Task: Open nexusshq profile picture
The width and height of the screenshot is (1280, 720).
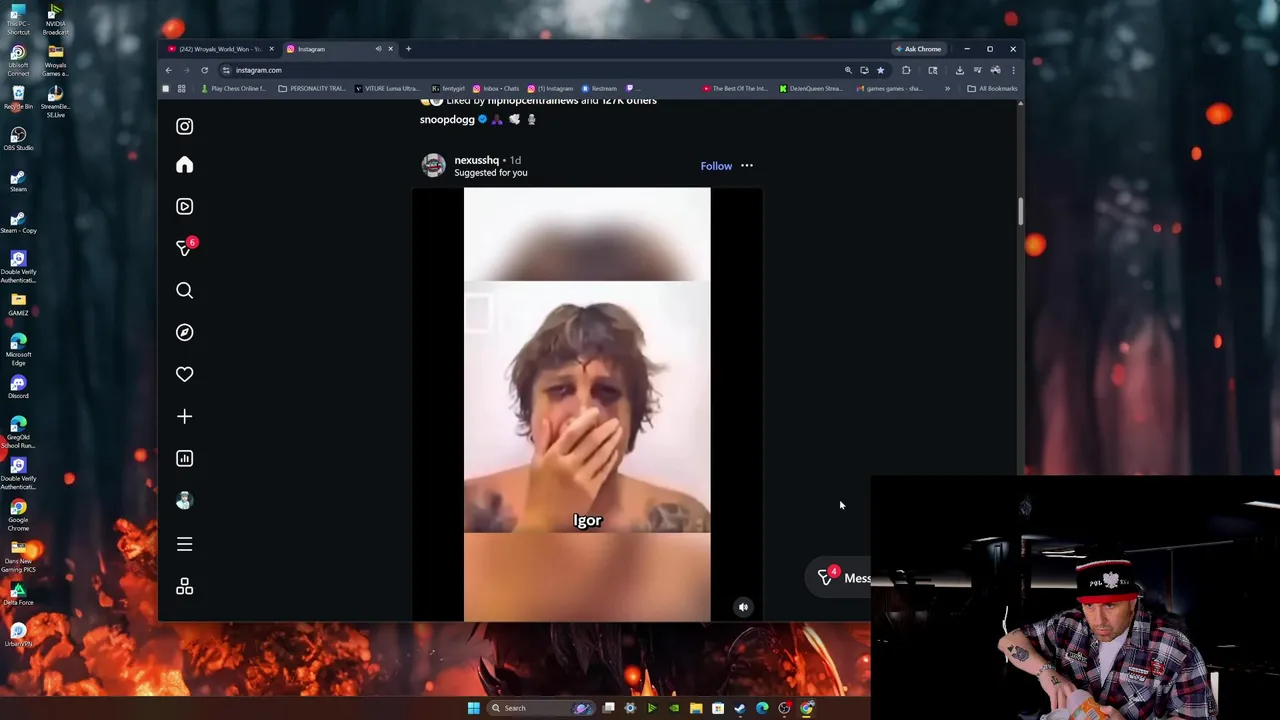Action: [433, 166]
